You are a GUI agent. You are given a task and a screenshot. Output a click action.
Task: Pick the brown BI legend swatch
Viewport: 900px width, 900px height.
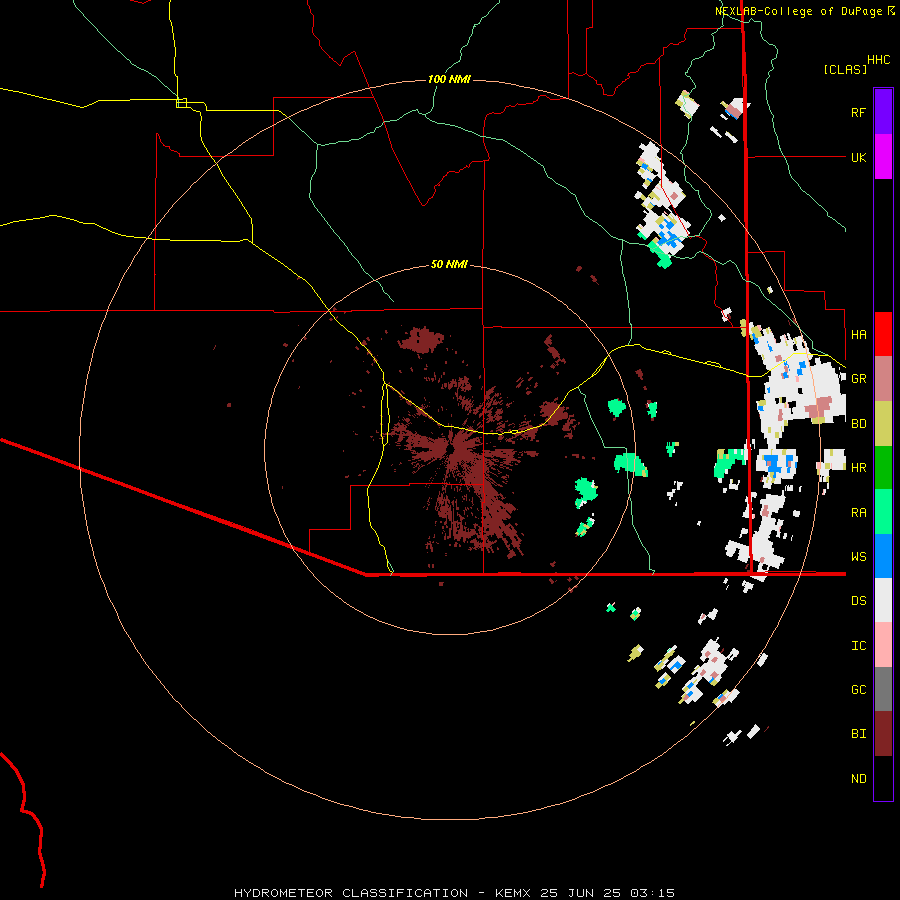tap(883, 734)
